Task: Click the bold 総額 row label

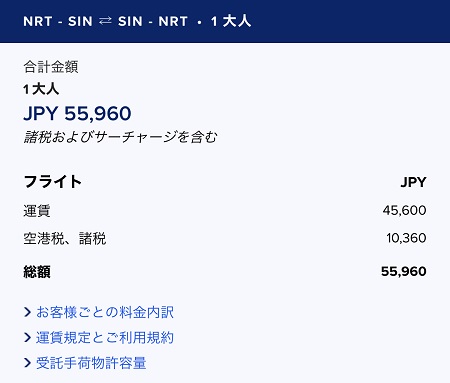Action: 37,272
